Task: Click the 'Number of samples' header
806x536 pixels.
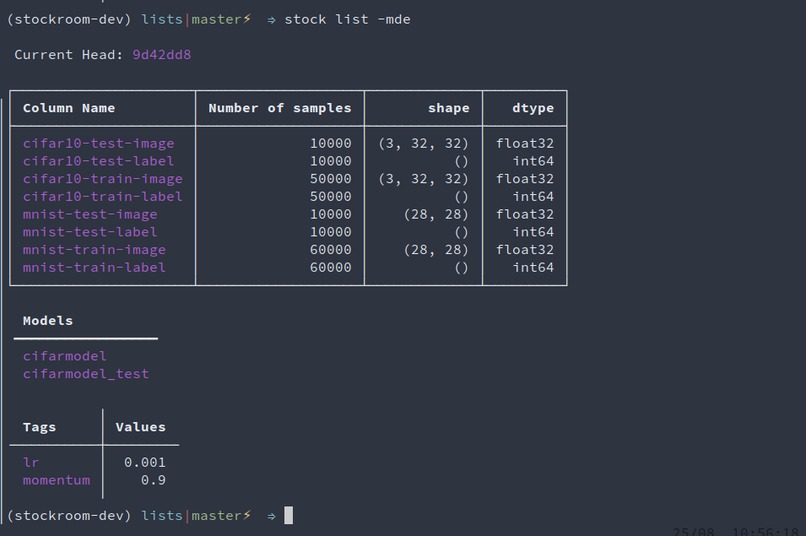Action: (280, 108)
